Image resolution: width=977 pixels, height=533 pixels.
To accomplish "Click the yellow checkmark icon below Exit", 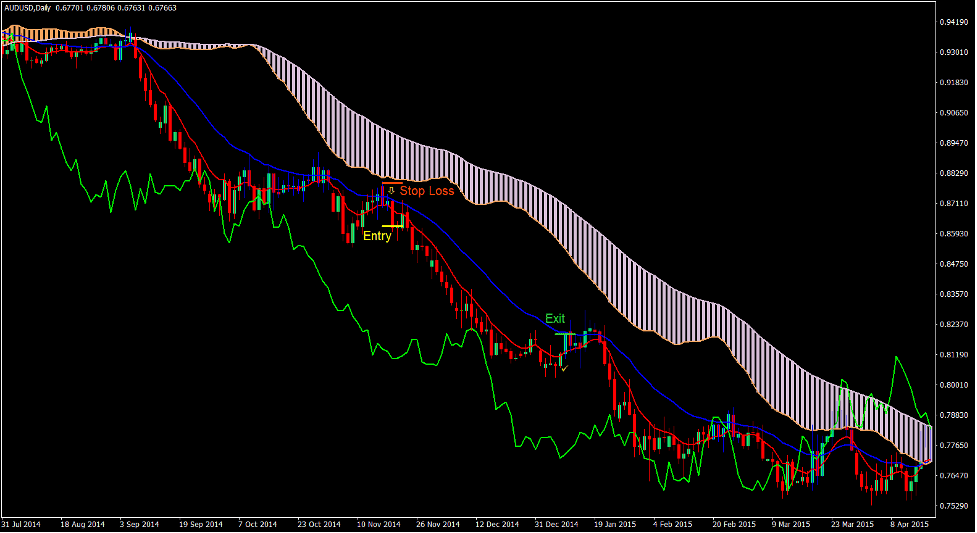I will coord(565,368).
